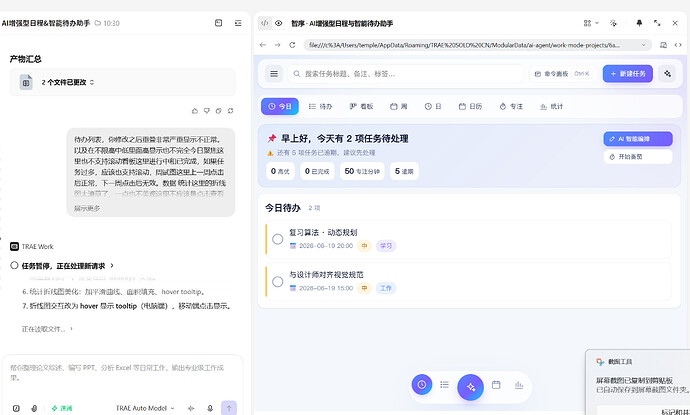The width and height of the screenshot is (690, 415).
Task: Go forward in the preview browser
Action: [277, 45]
